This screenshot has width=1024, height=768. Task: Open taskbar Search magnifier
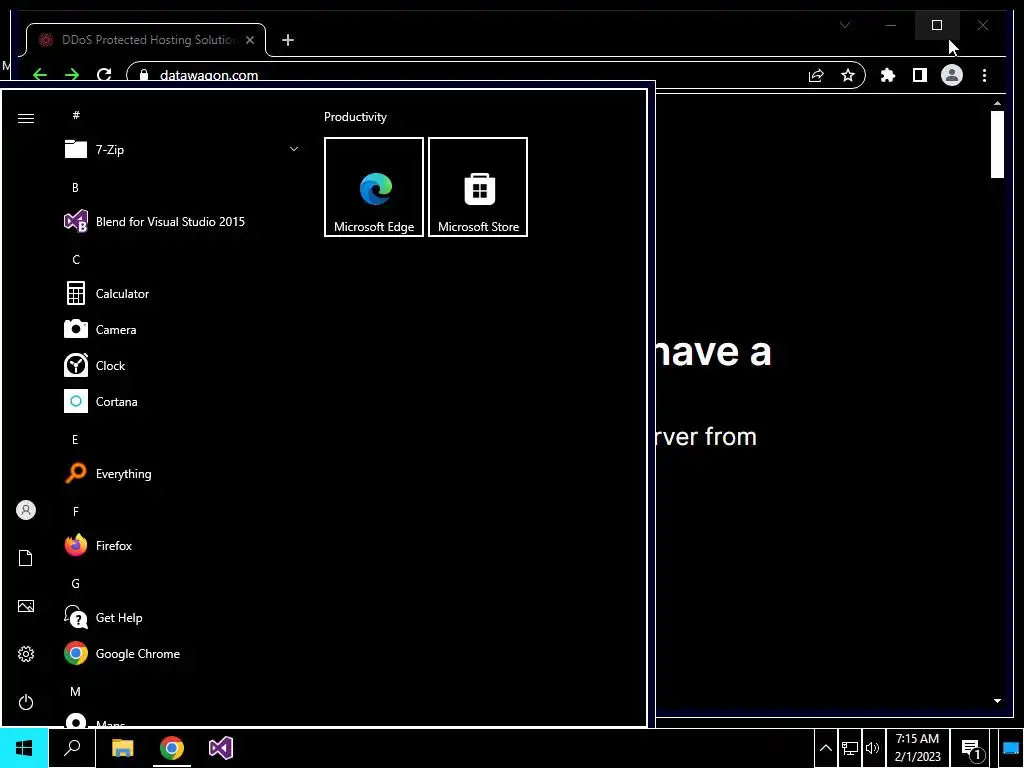(x=72, y=748)
